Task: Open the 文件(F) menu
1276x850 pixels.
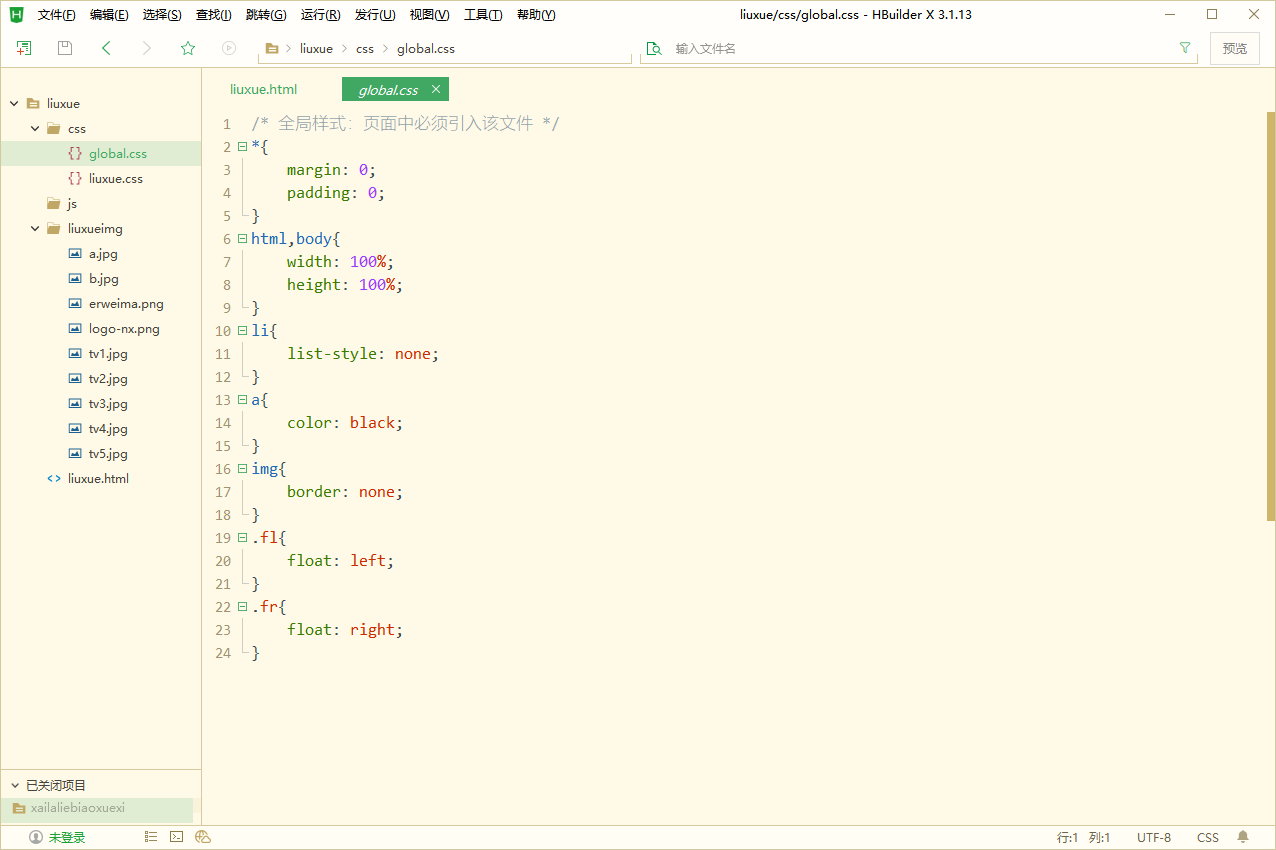Action: click(x=56, y=15)
